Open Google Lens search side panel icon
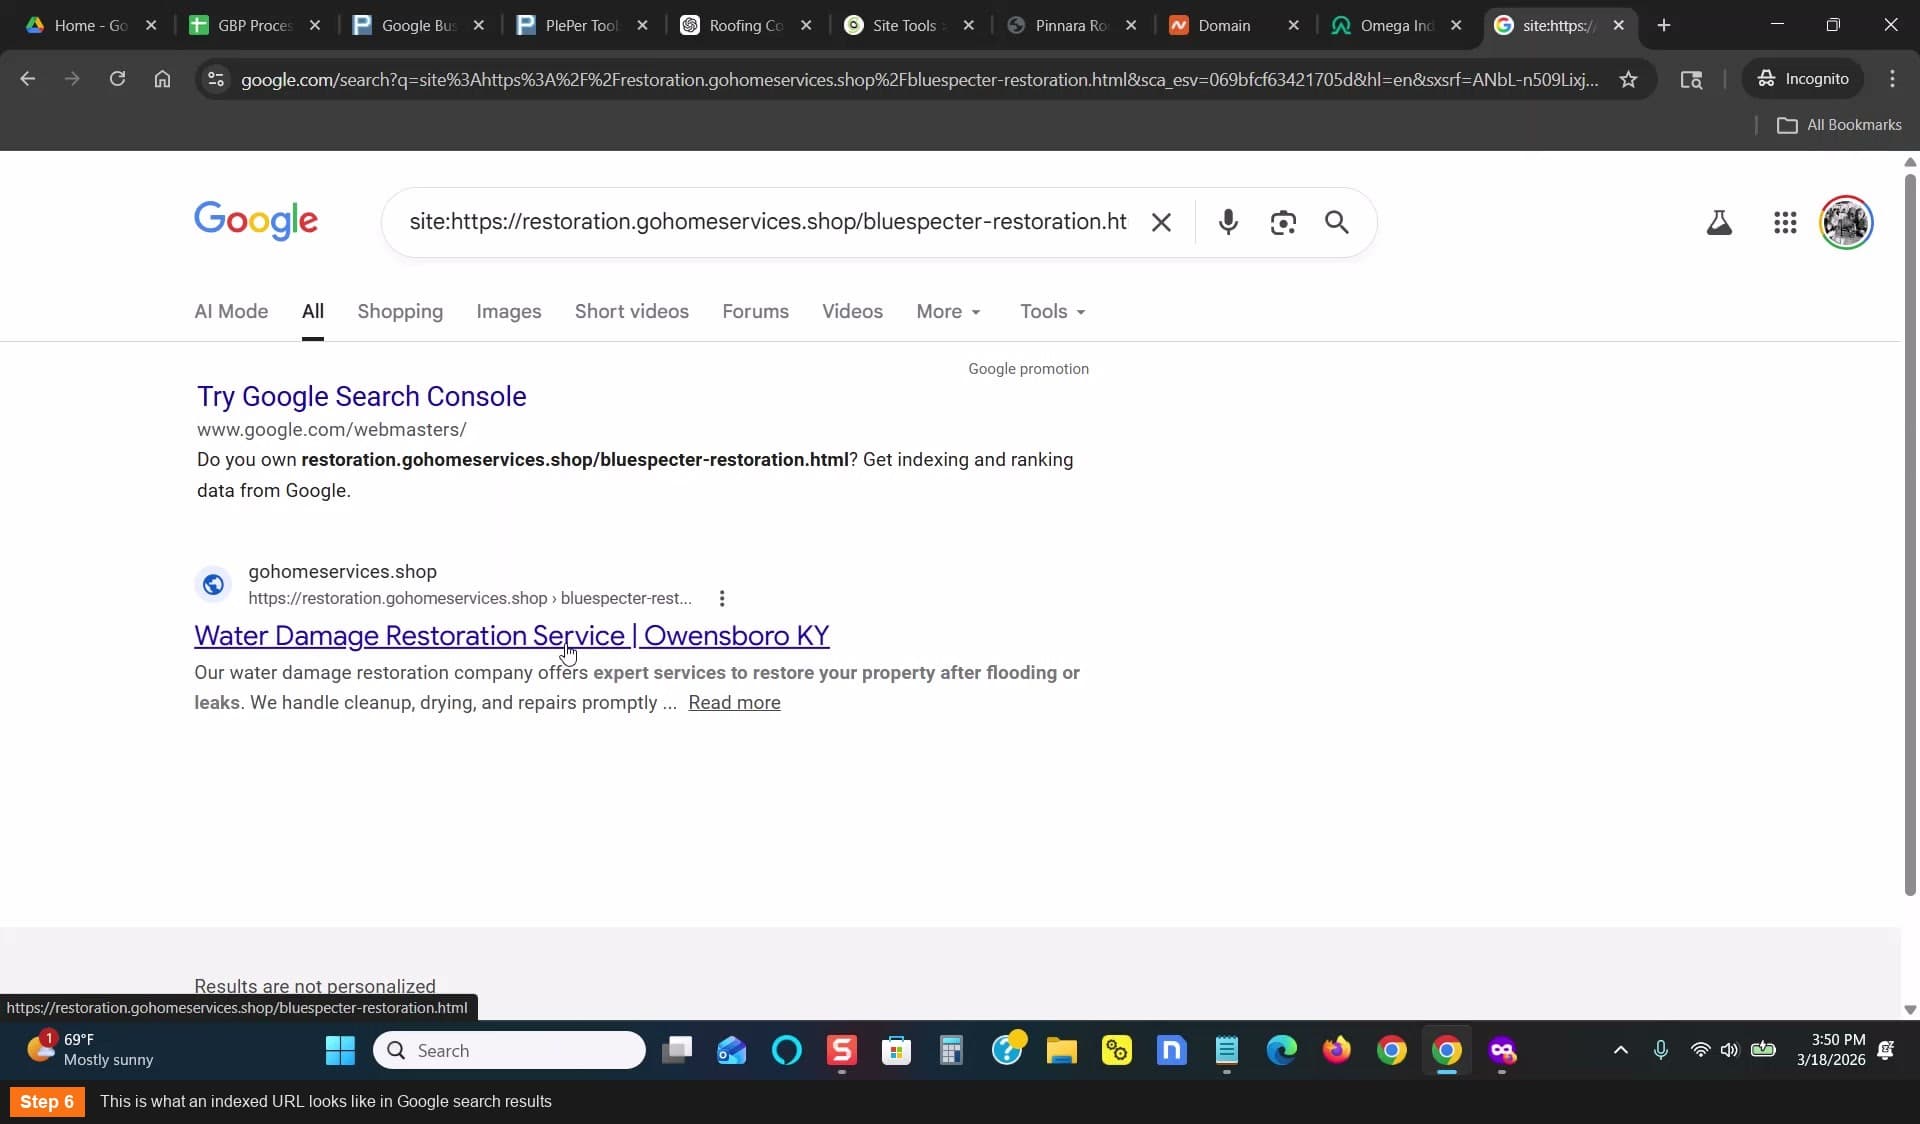Screen dimensions: 1920x1124 [1691, 79]
